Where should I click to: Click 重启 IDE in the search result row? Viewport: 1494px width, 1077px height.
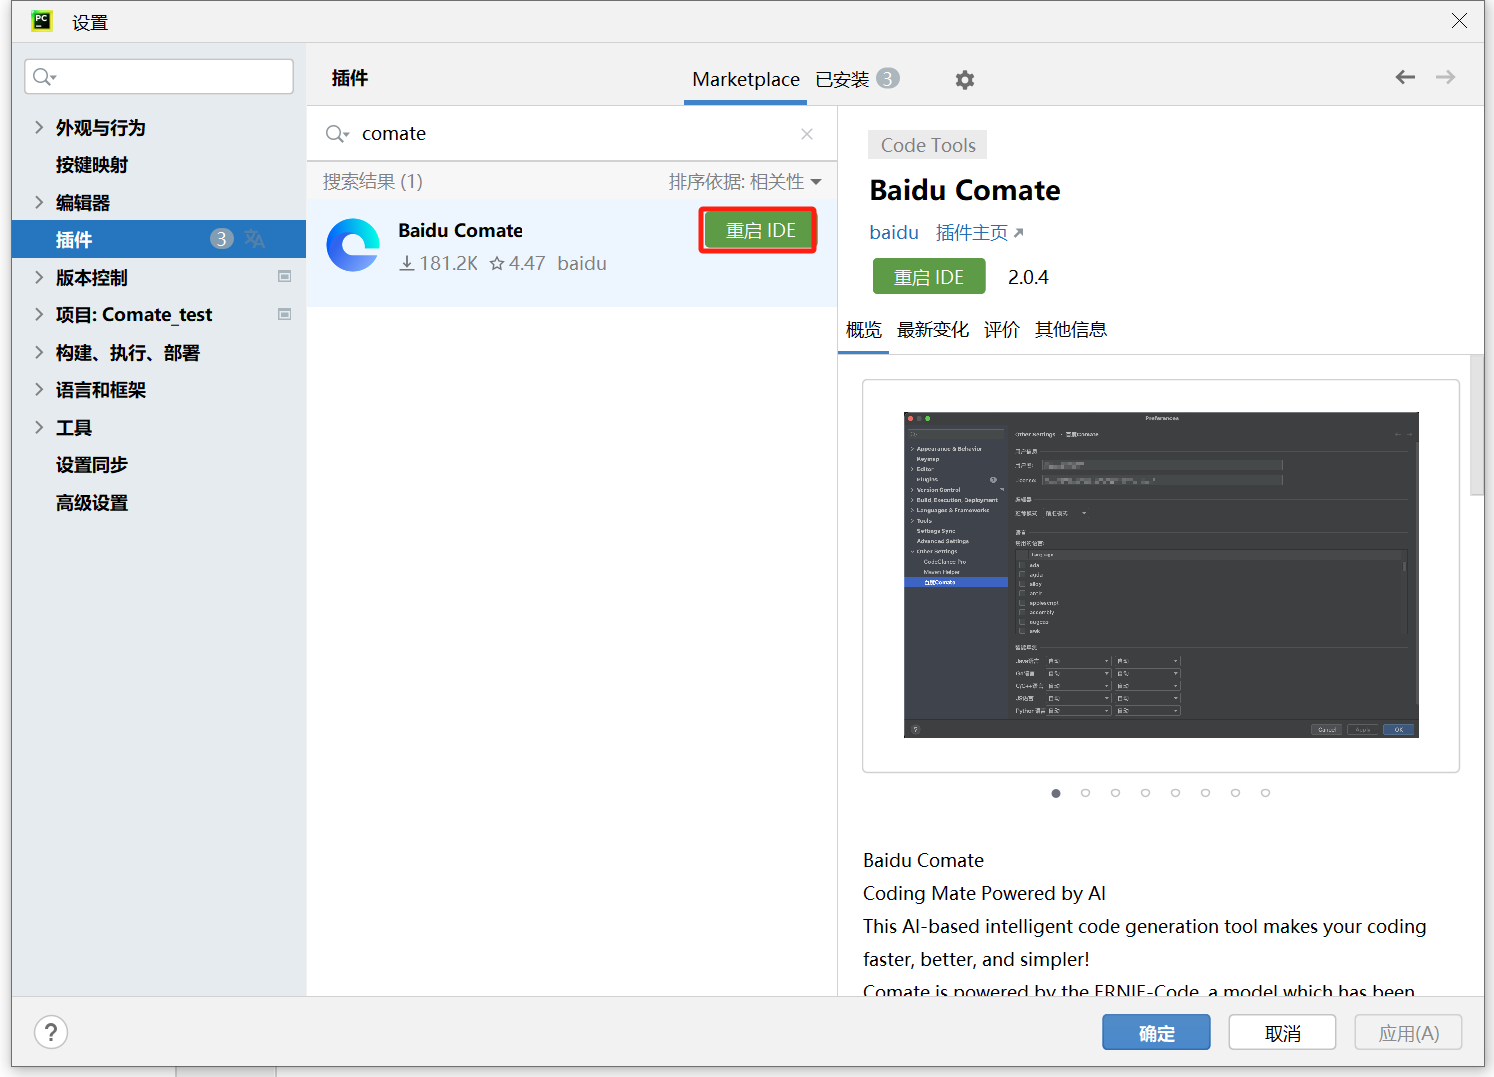point(759,231)
